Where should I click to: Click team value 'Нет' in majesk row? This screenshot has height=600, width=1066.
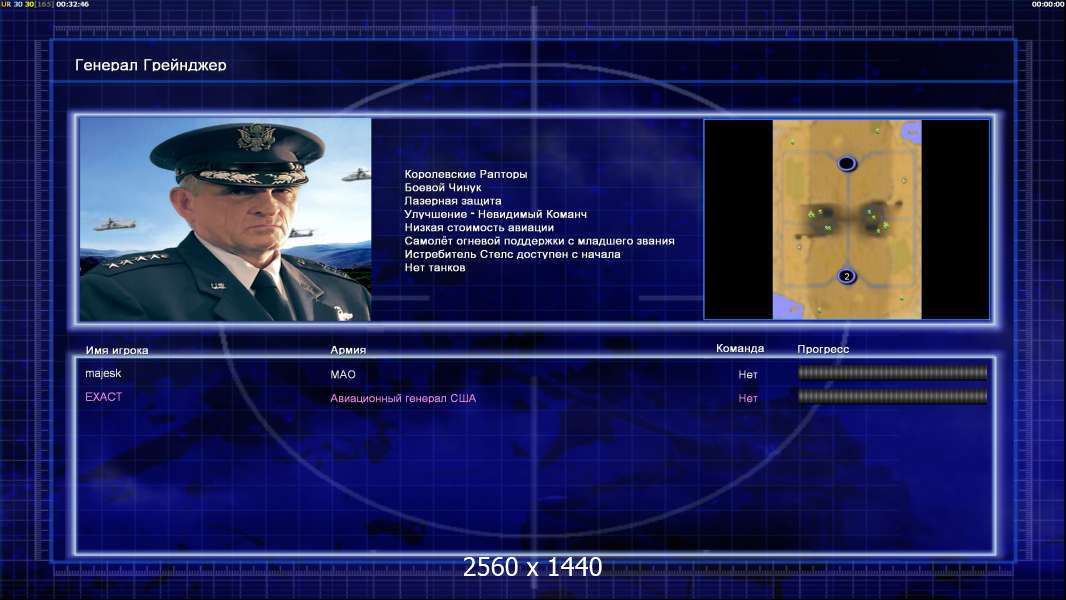click(x=748, y=374)
